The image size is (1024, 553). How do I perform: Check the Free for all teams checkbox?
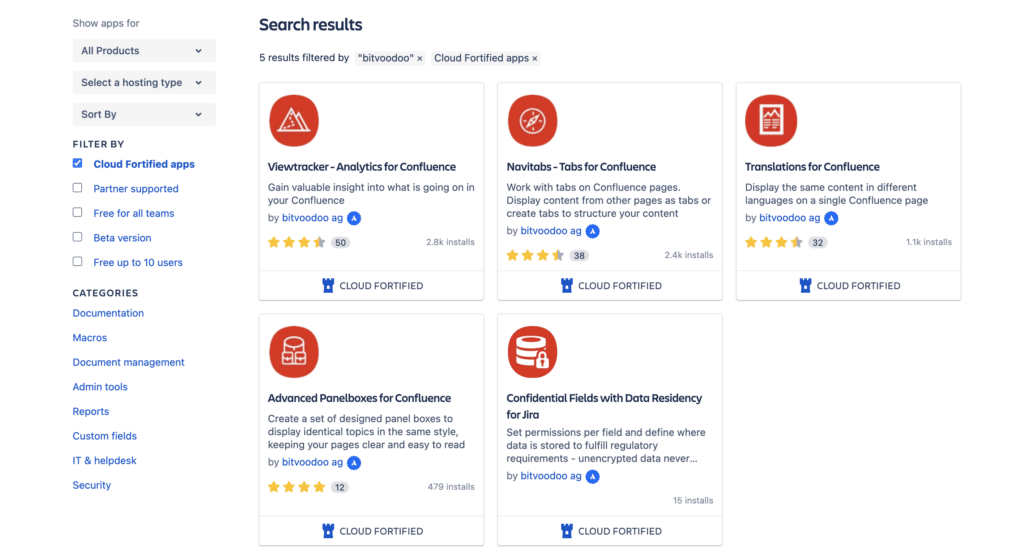coord(78,212)
